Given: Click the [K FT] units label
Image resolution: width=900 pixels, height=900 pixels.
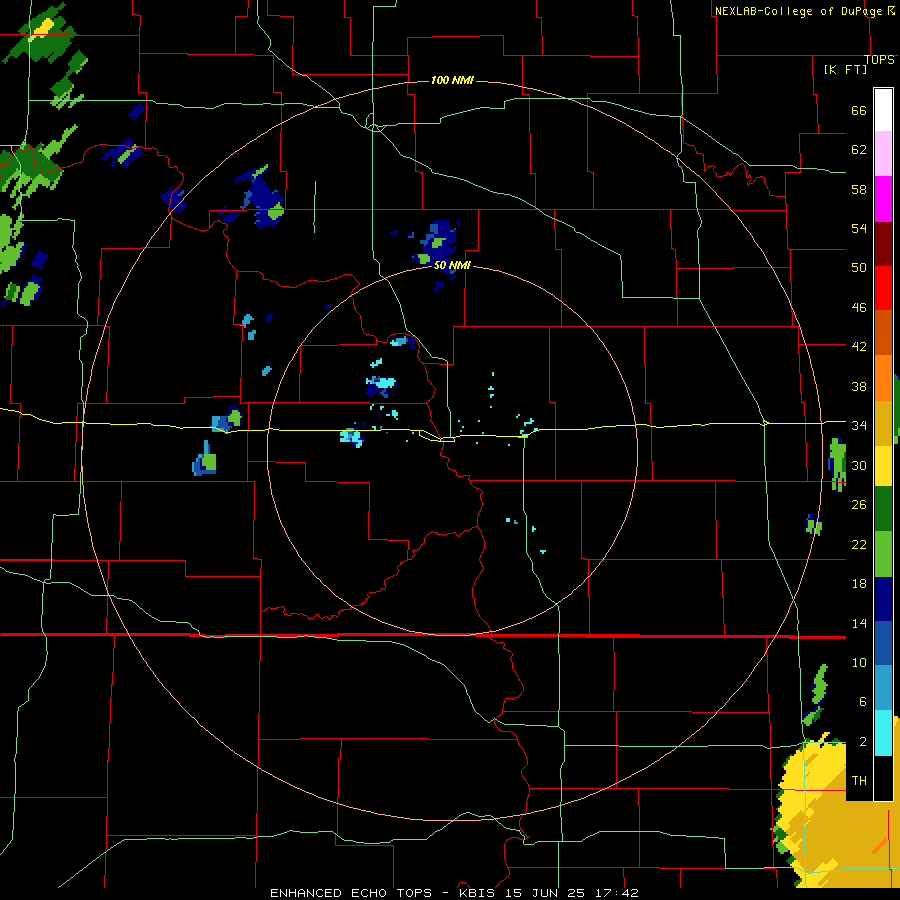Looking at the screenshot, I should (845, 69).
